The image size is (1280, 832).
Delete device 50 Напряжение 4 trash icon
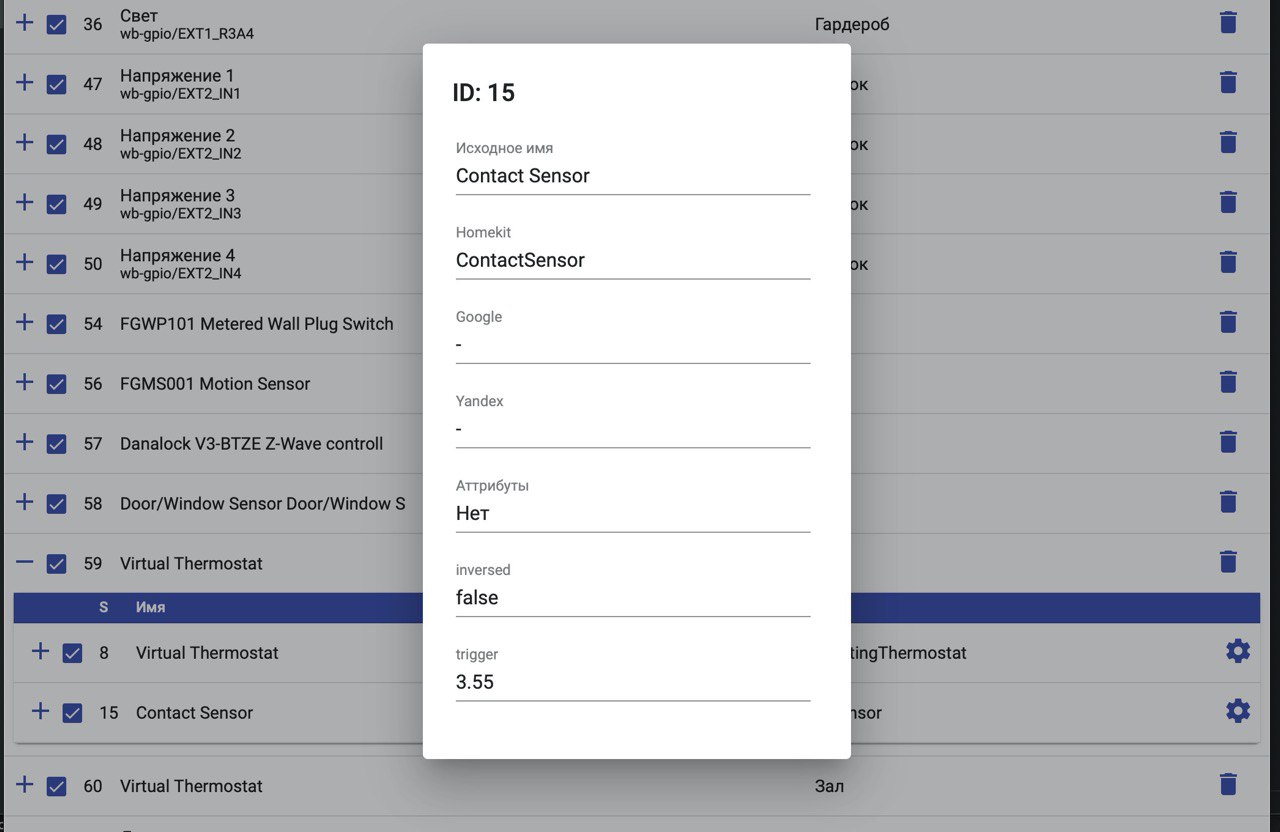[x=1229, y=263]
